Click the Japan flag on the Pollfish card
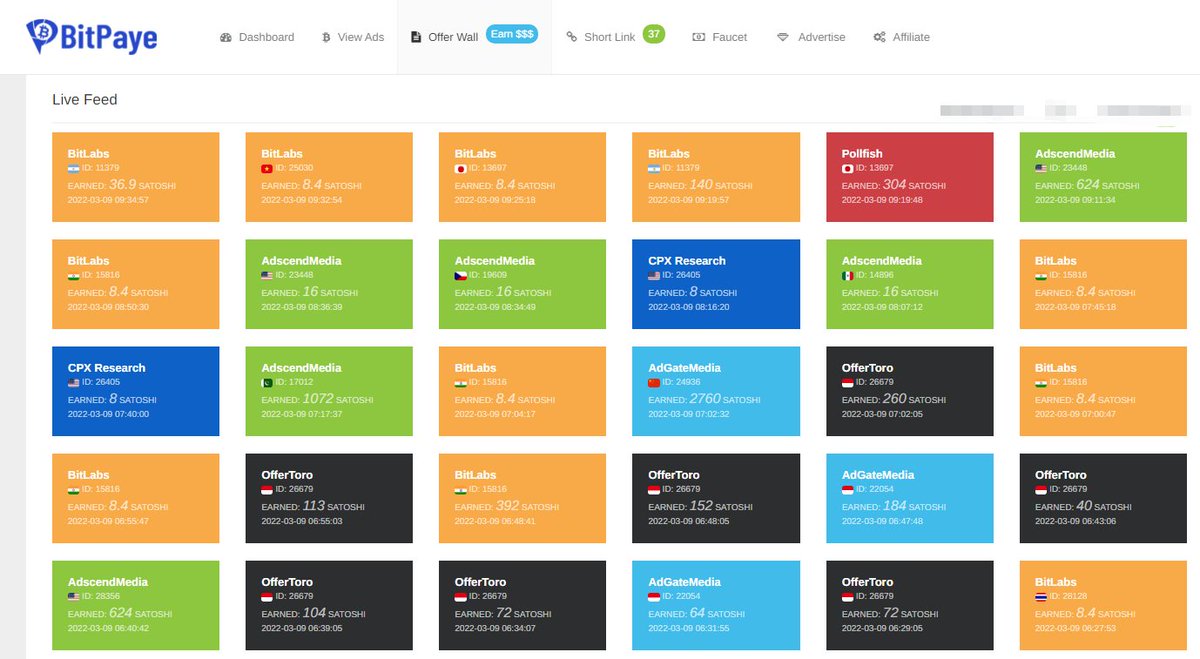 847,168
